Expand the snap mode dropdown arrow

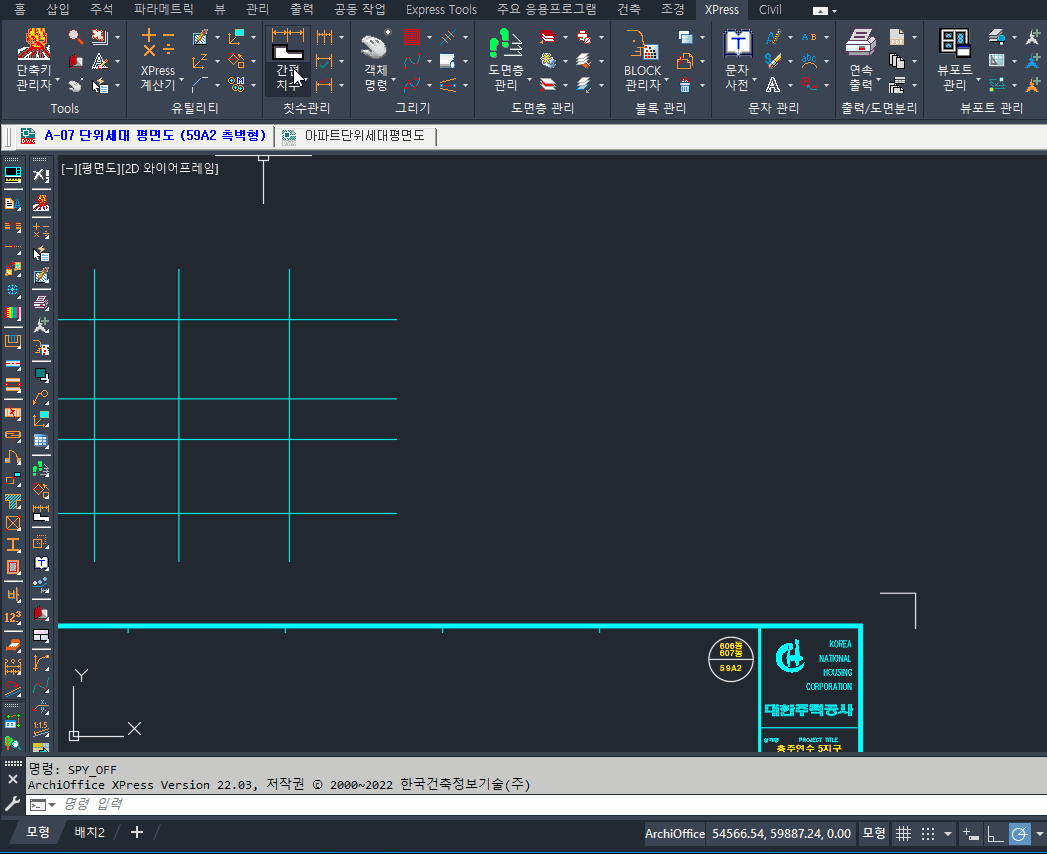[x=948, y=834]
